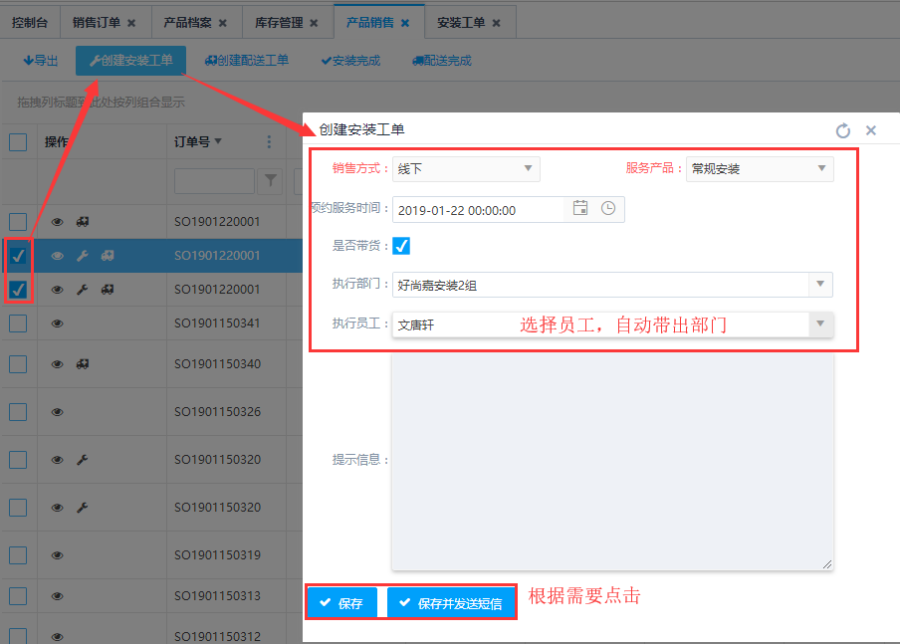This screenshot has width=900, height=644.
Task: Click the truck icon in SO1901150340 row
Action: tap(83, 363)
